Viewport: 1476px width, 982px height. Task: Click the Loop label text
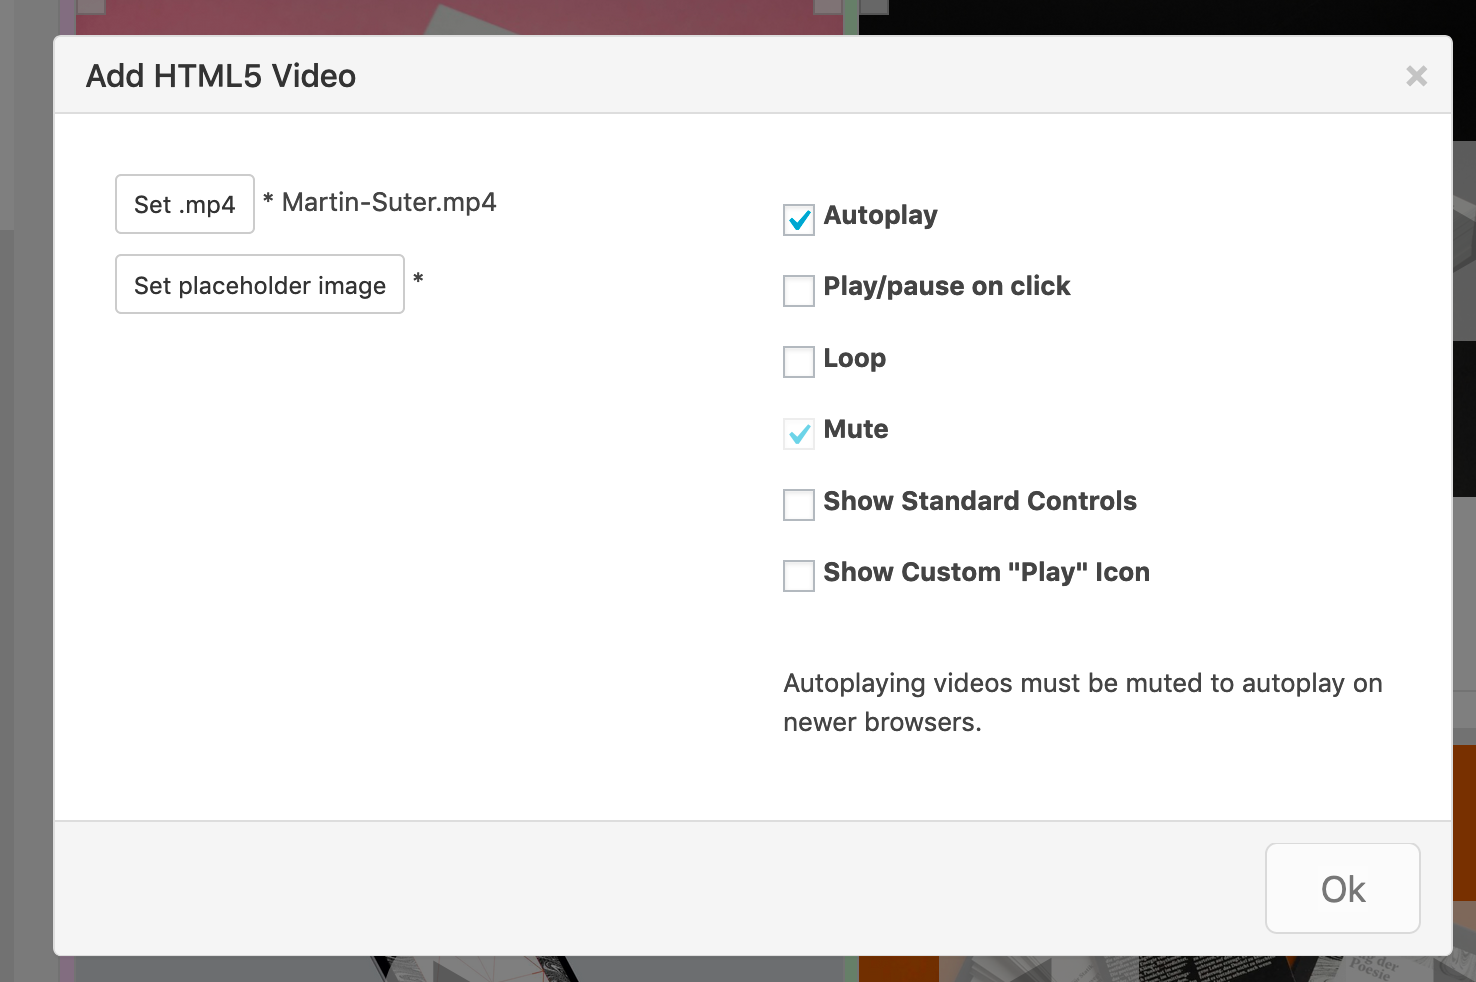coord(854,358)
